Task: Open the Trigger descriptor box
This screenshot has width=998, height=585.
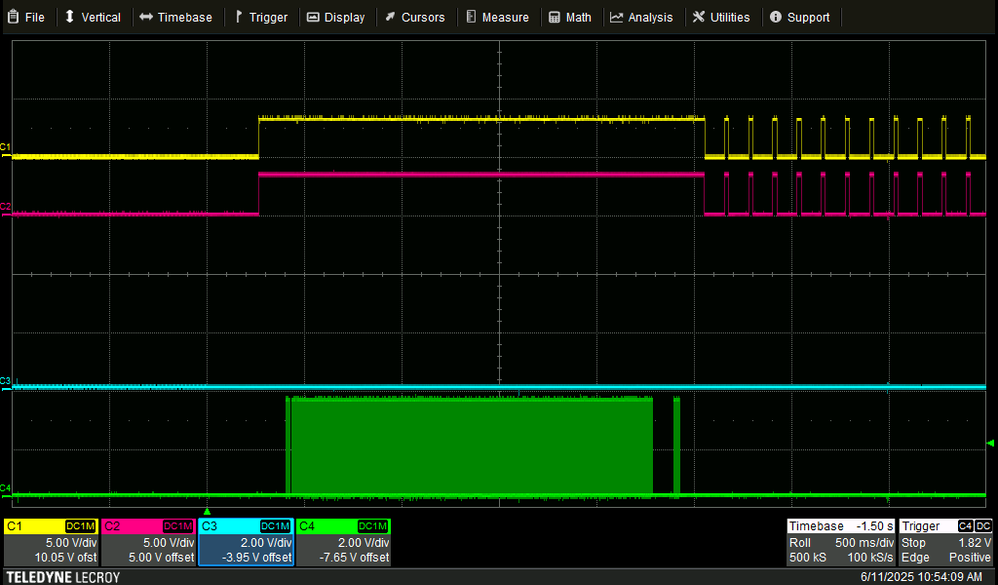Action: pos(946,542)
